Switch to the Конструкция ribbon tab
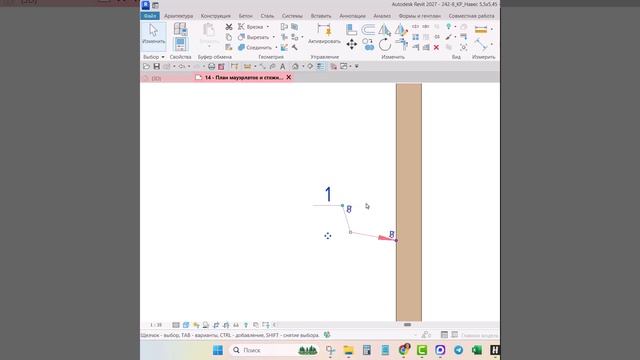This screenshot has width=640, height=360. 216,16
